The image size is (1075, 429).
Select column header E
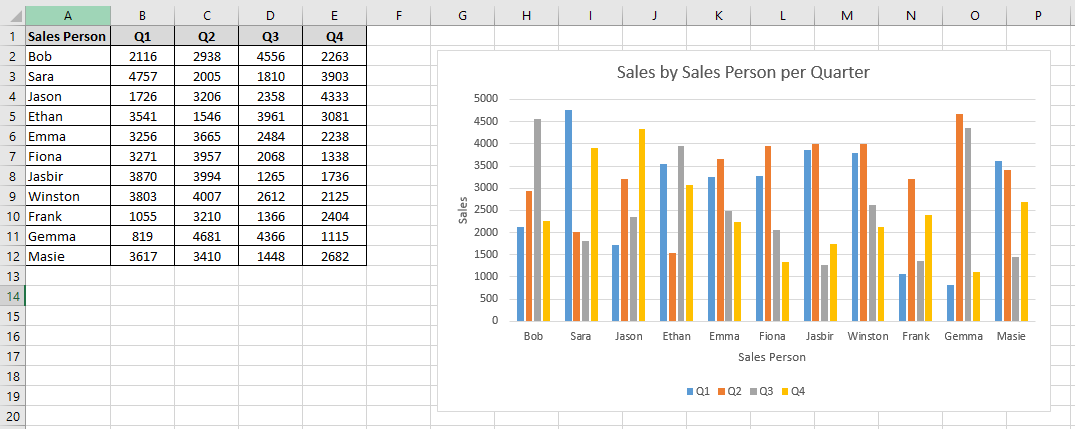pos(334,15)
